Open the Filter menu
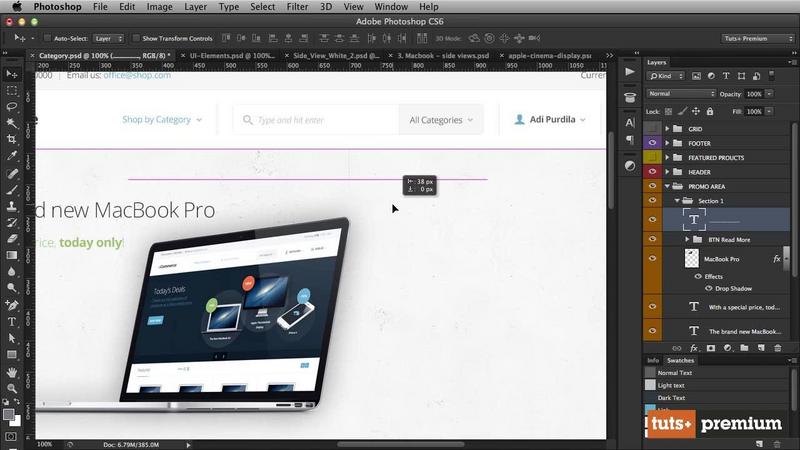 pyautogui.click(x=297, y=7)
